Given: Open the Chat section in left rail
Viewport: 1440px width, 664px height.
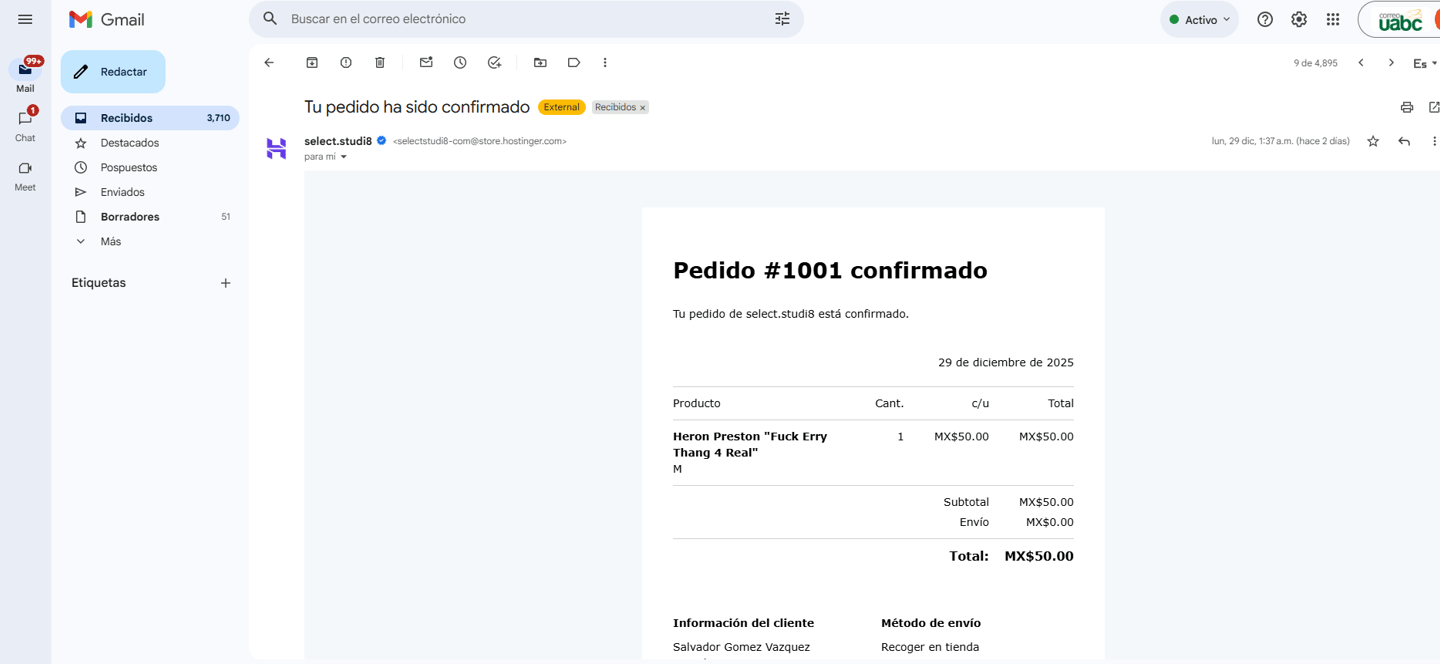Looking at the screenshot, I should pyautogui.click(x=25, y=125).
